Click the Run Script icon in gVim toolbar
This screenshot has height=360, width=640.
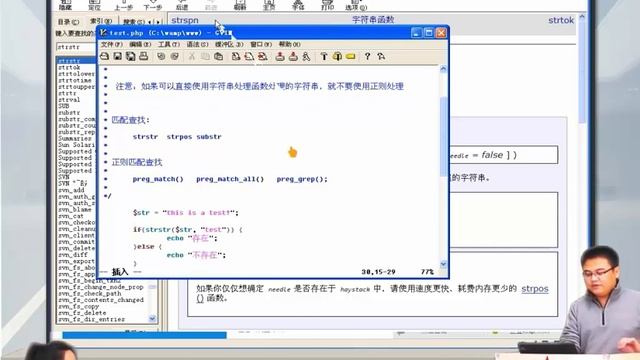(x=306, y=56)
